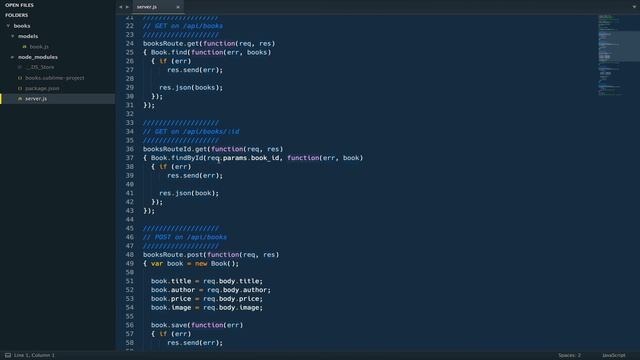640x360 pixels.
Task: Click the OPEN FILES header
Action: [x=20, y=5]
